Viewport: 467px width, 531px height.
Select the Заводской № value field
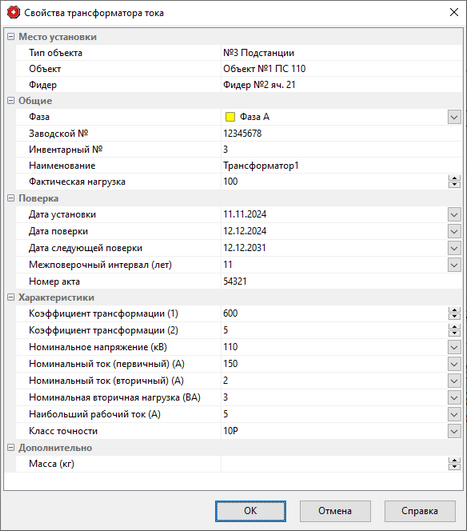[341, 133]
